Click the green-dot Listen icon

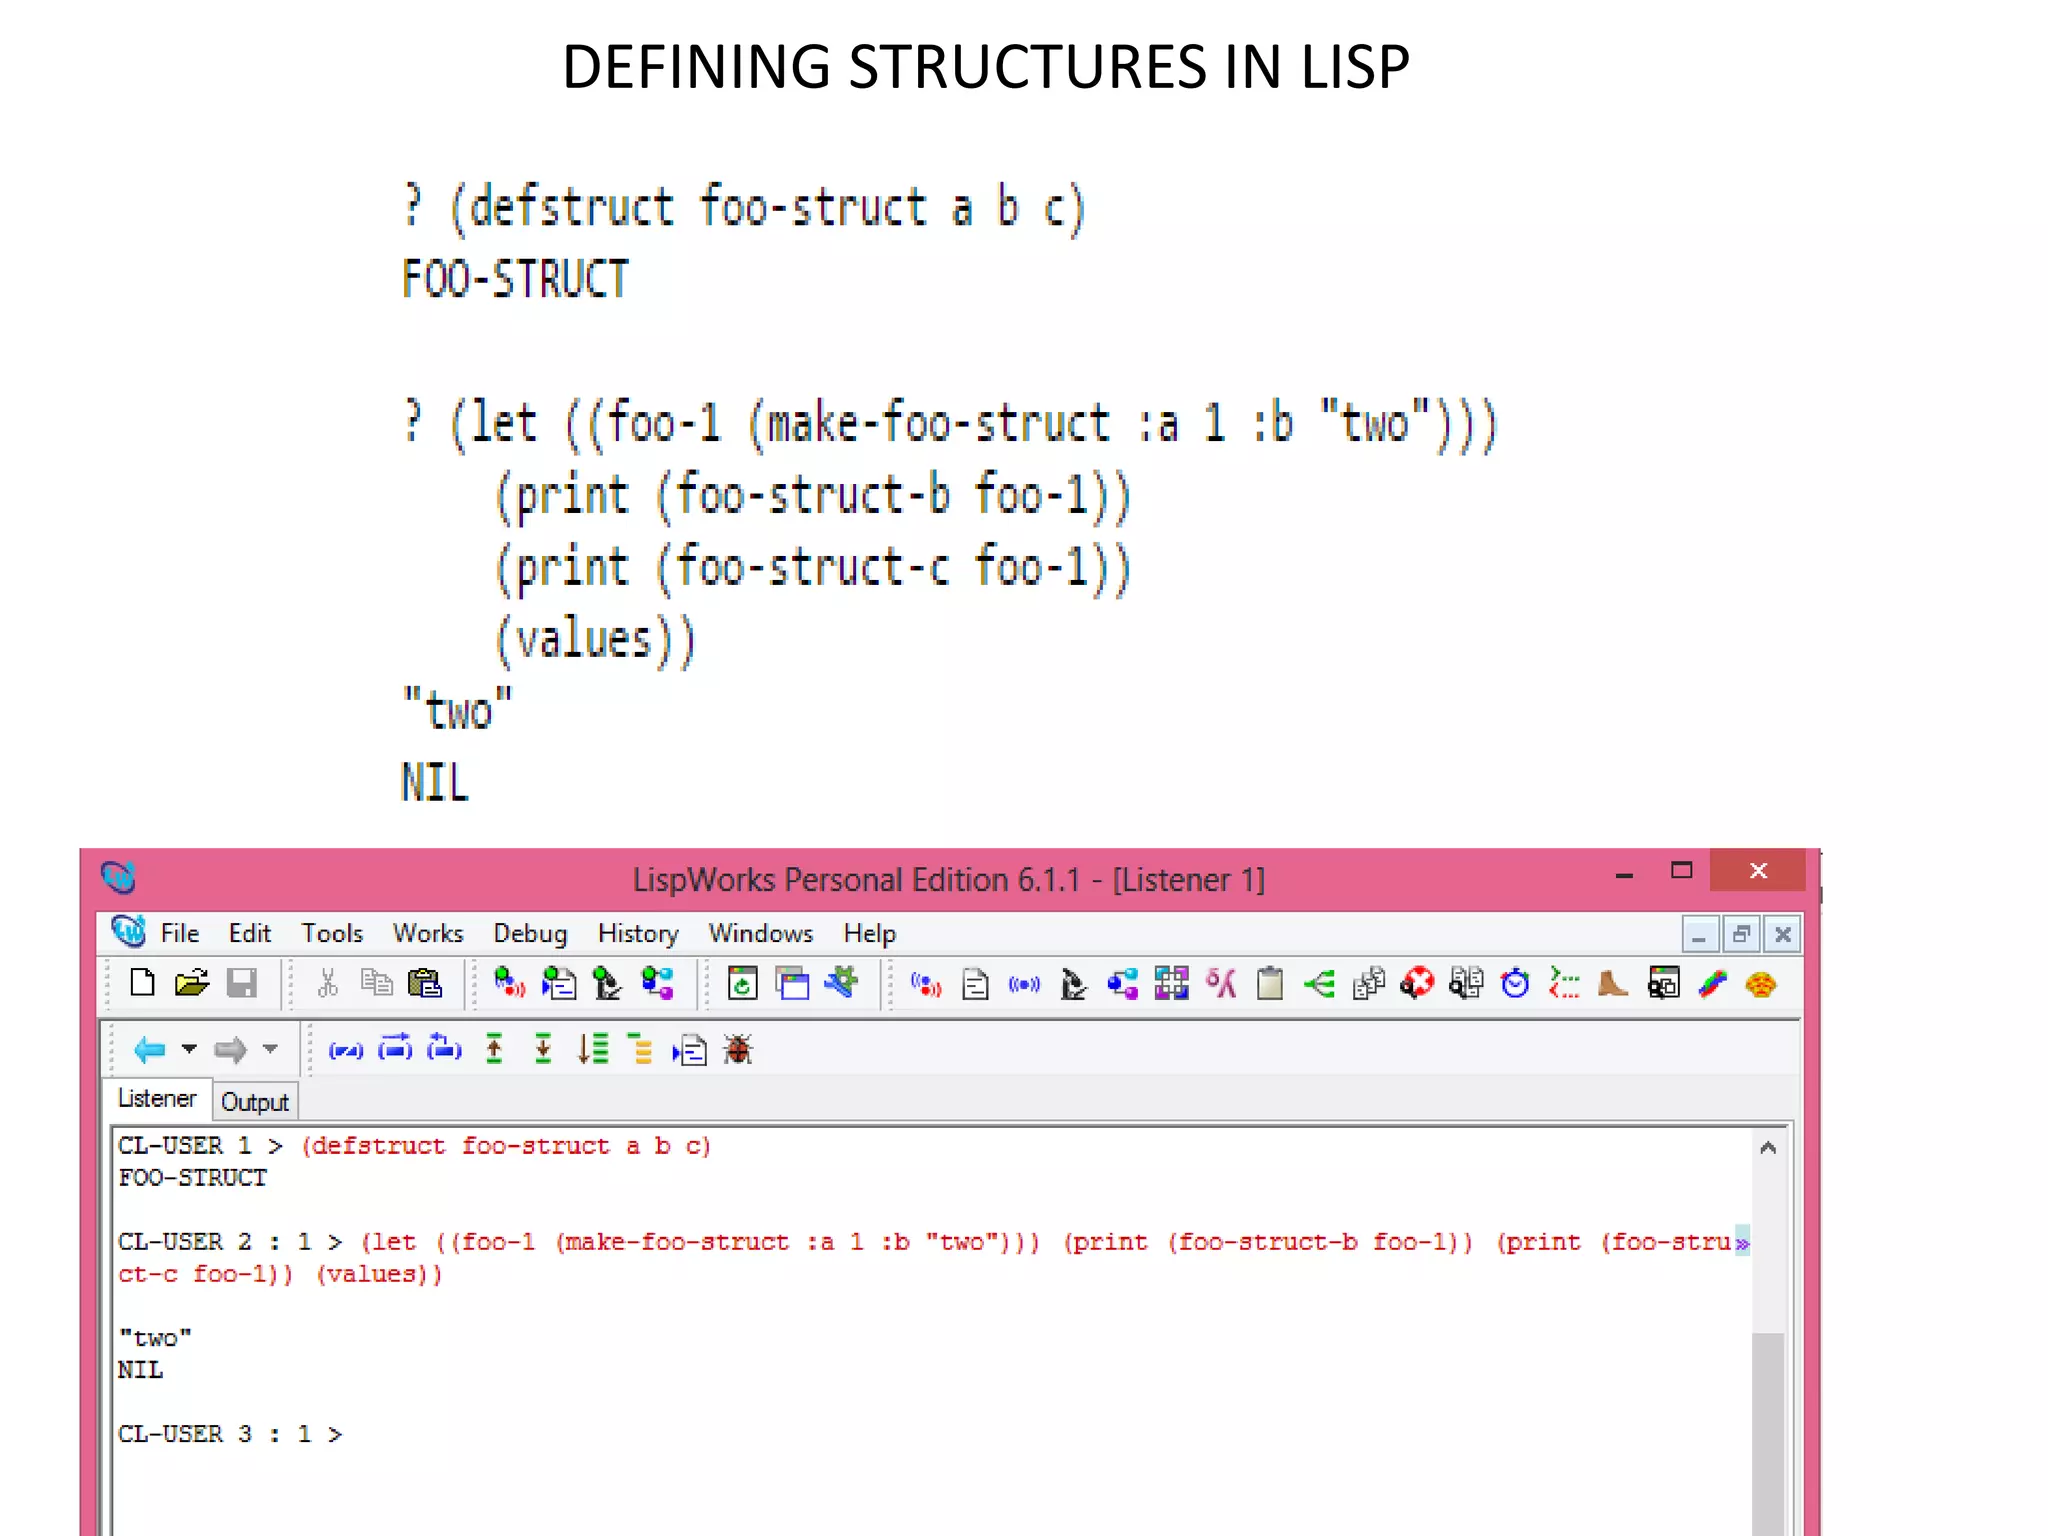coord(510,984)
